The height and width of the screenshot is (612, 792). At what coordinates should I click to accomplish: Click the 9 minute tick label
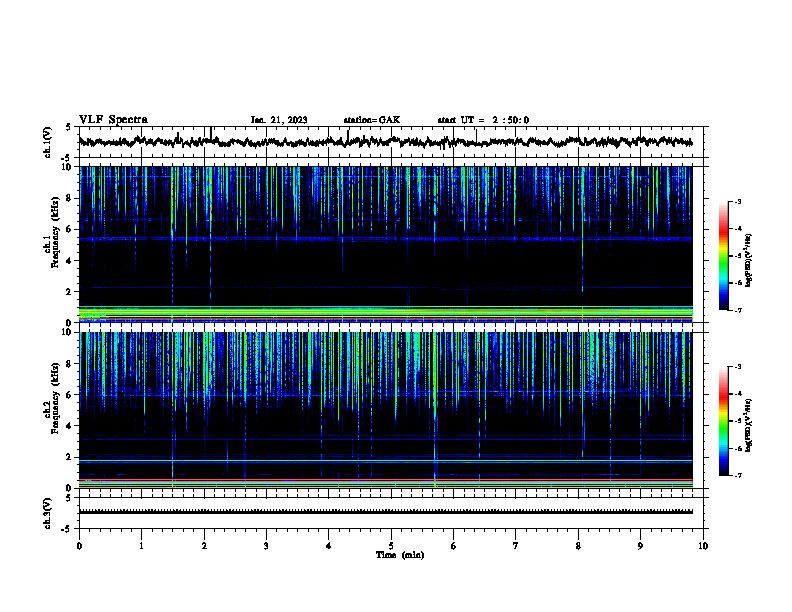[x=640, y=546]
